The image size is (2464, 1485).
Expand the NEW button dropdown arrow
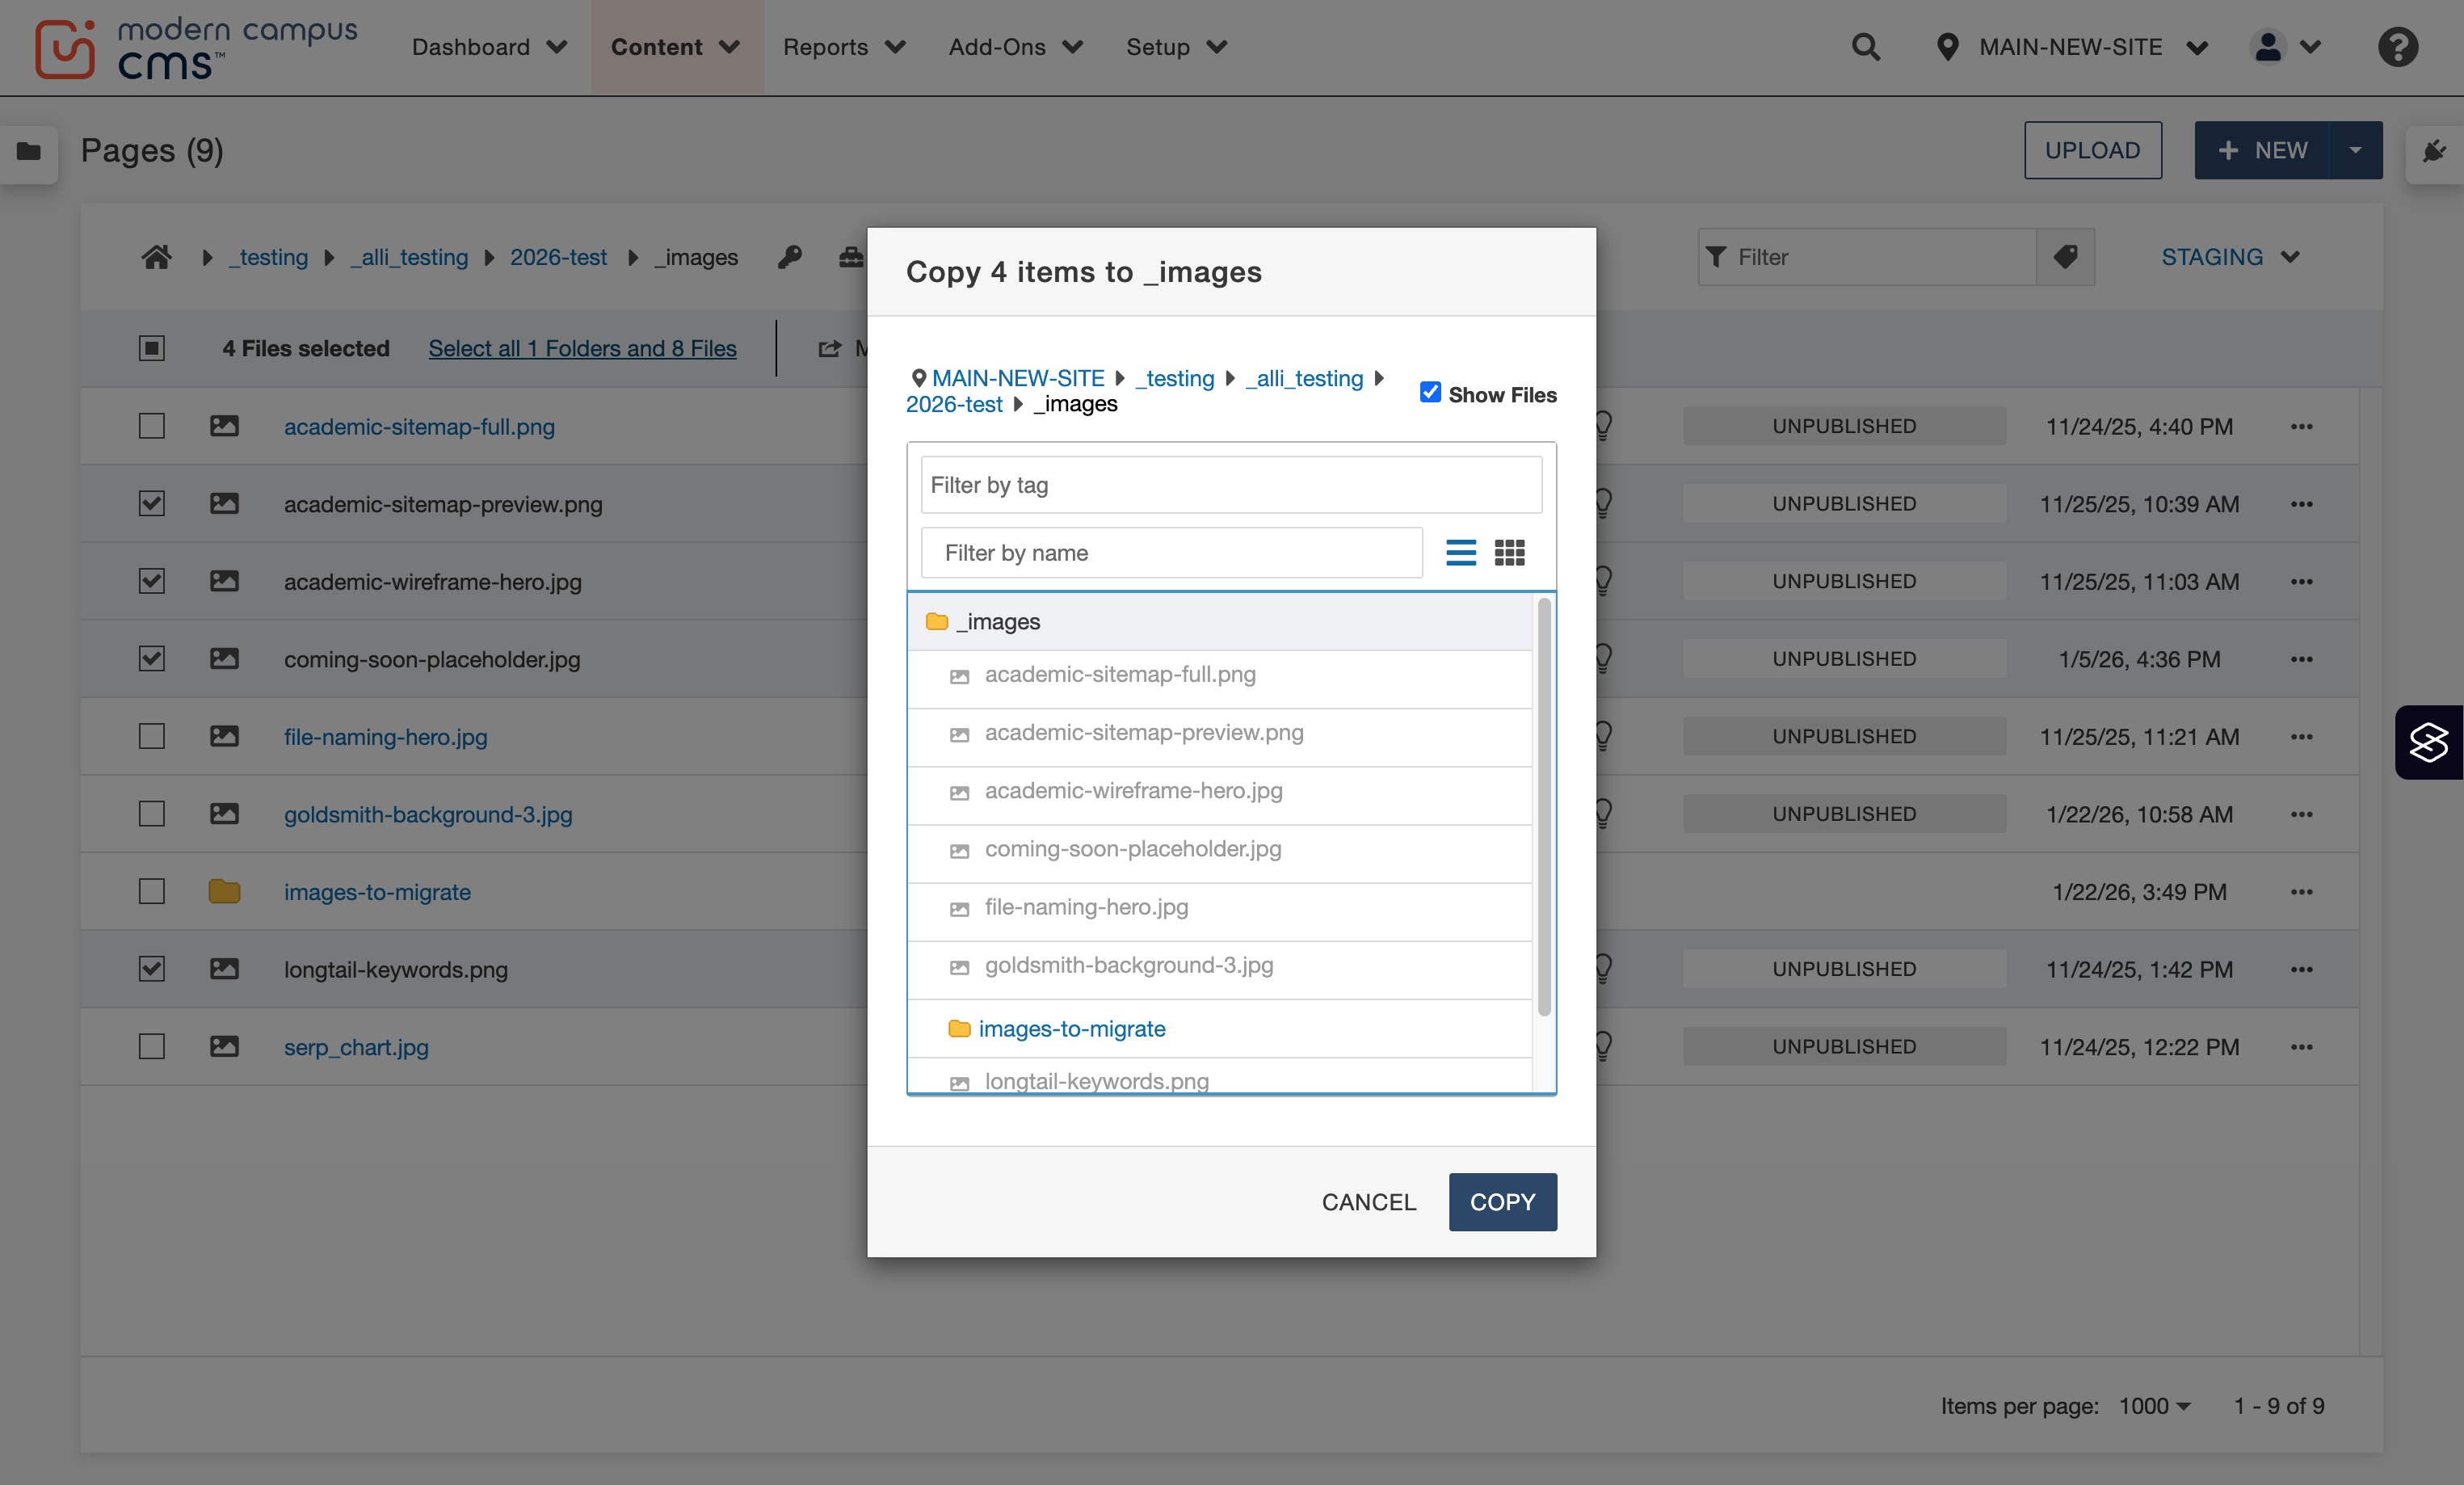[2355, 150]
